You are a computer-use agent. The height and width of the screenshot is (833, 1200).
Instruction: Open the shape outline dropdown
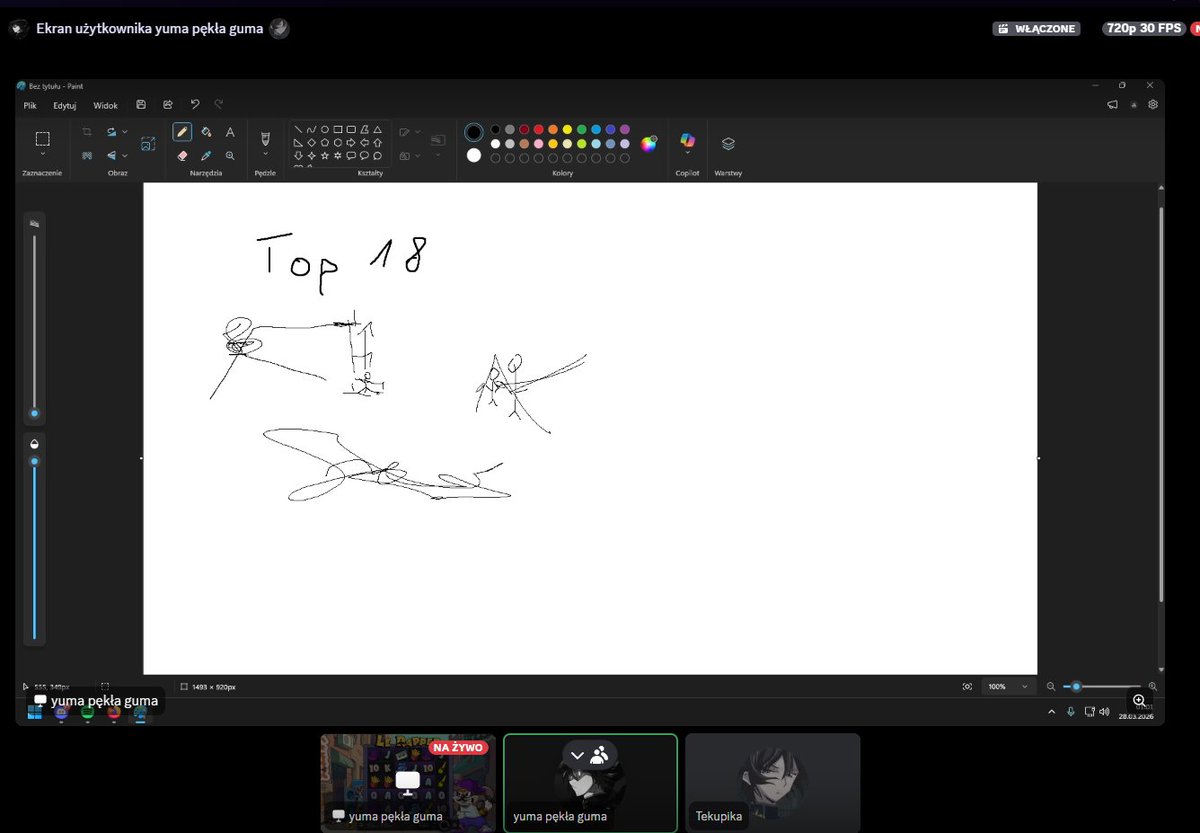[418, 132]
